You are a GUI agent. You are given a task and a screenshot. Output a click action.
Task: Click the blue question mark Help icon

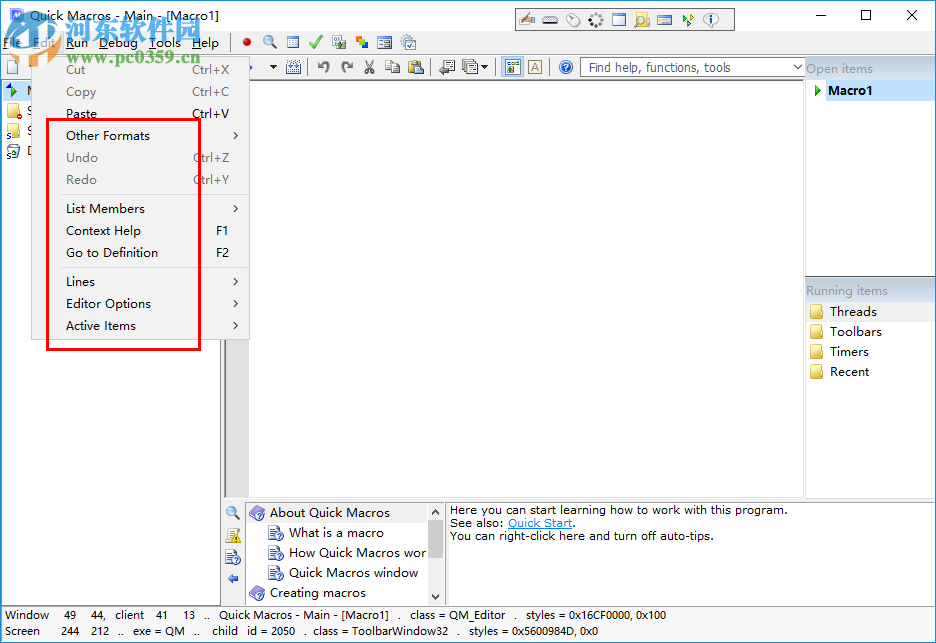pos(566,67)
